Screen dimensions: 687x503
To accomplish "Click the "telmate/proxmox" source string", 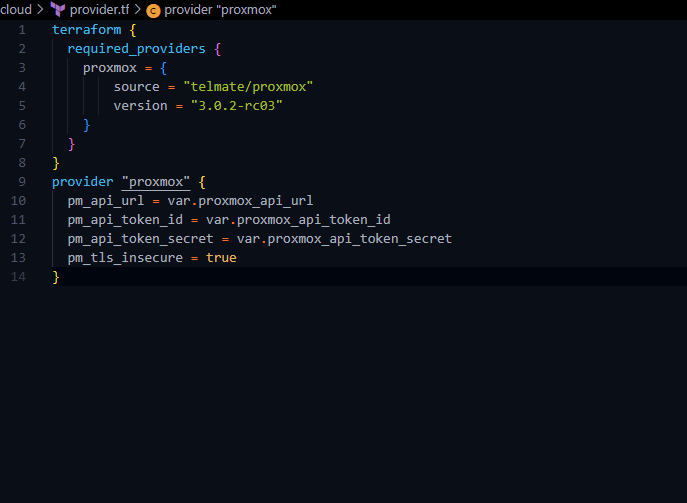I will (249, 87).
